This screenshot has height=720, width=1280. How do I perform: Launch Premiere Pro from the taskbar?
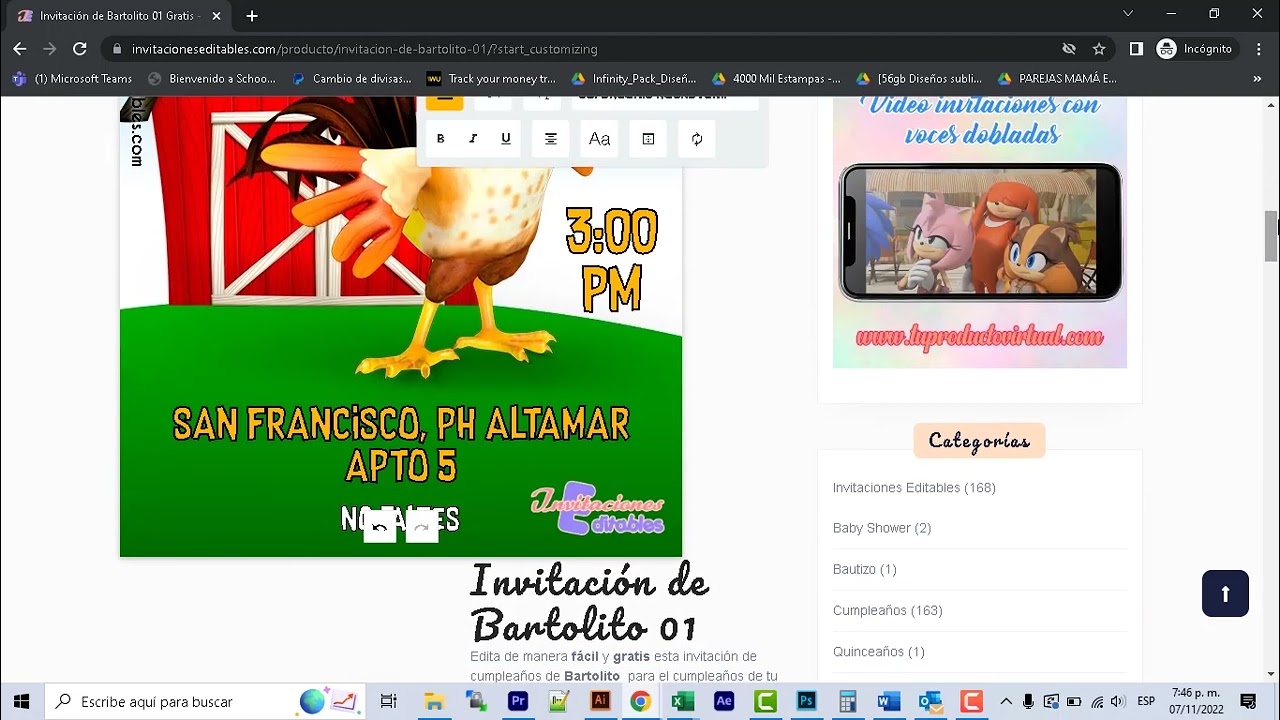tap(518, 701)
